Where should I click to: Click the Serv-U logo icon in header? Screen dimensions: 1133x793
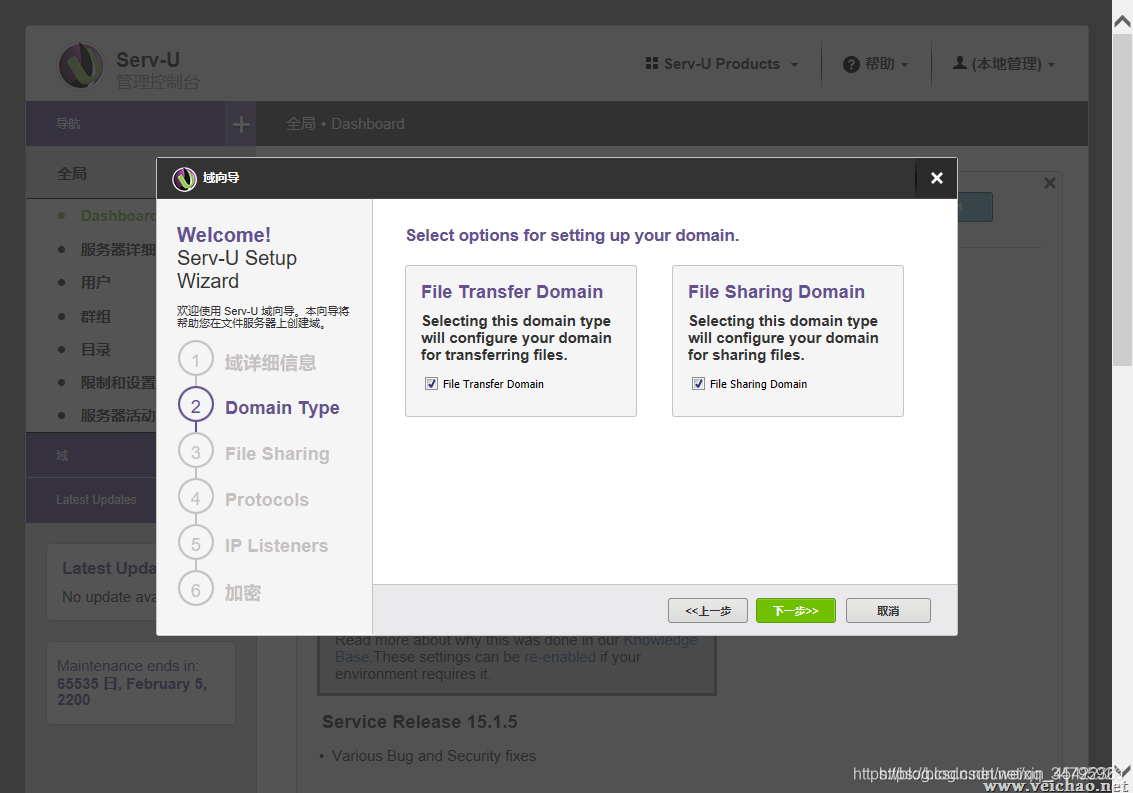81,66
